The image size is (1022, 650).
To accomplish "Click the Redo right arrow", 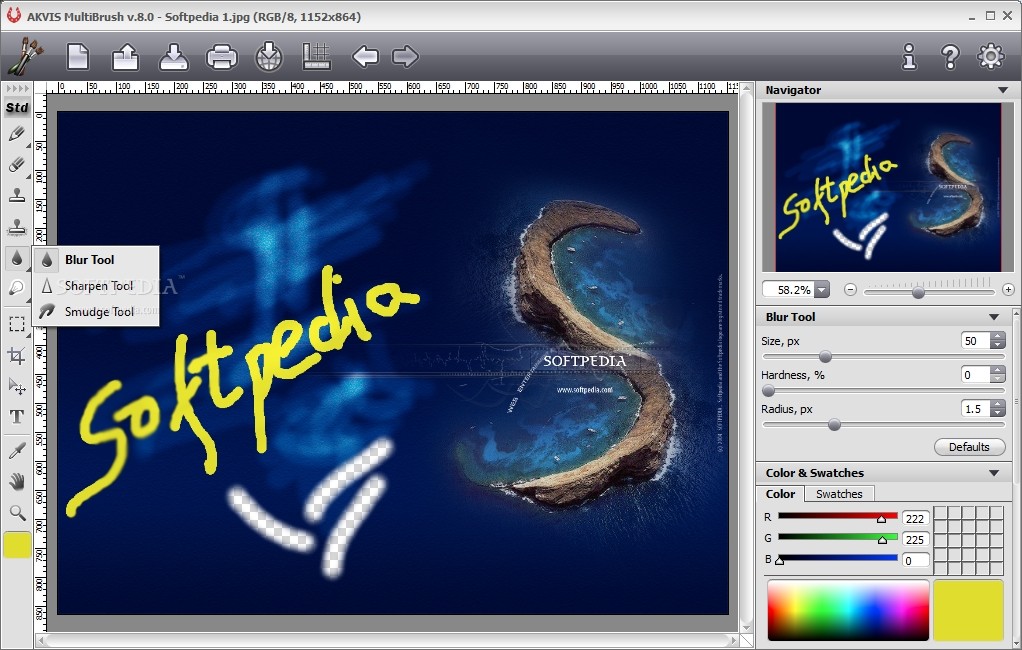I will click(405, 56).
